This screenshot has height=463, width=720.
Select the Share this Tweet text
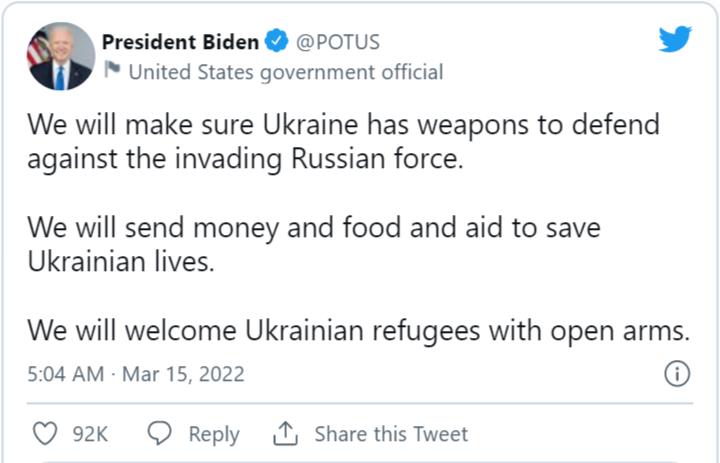tap(391, 434)
